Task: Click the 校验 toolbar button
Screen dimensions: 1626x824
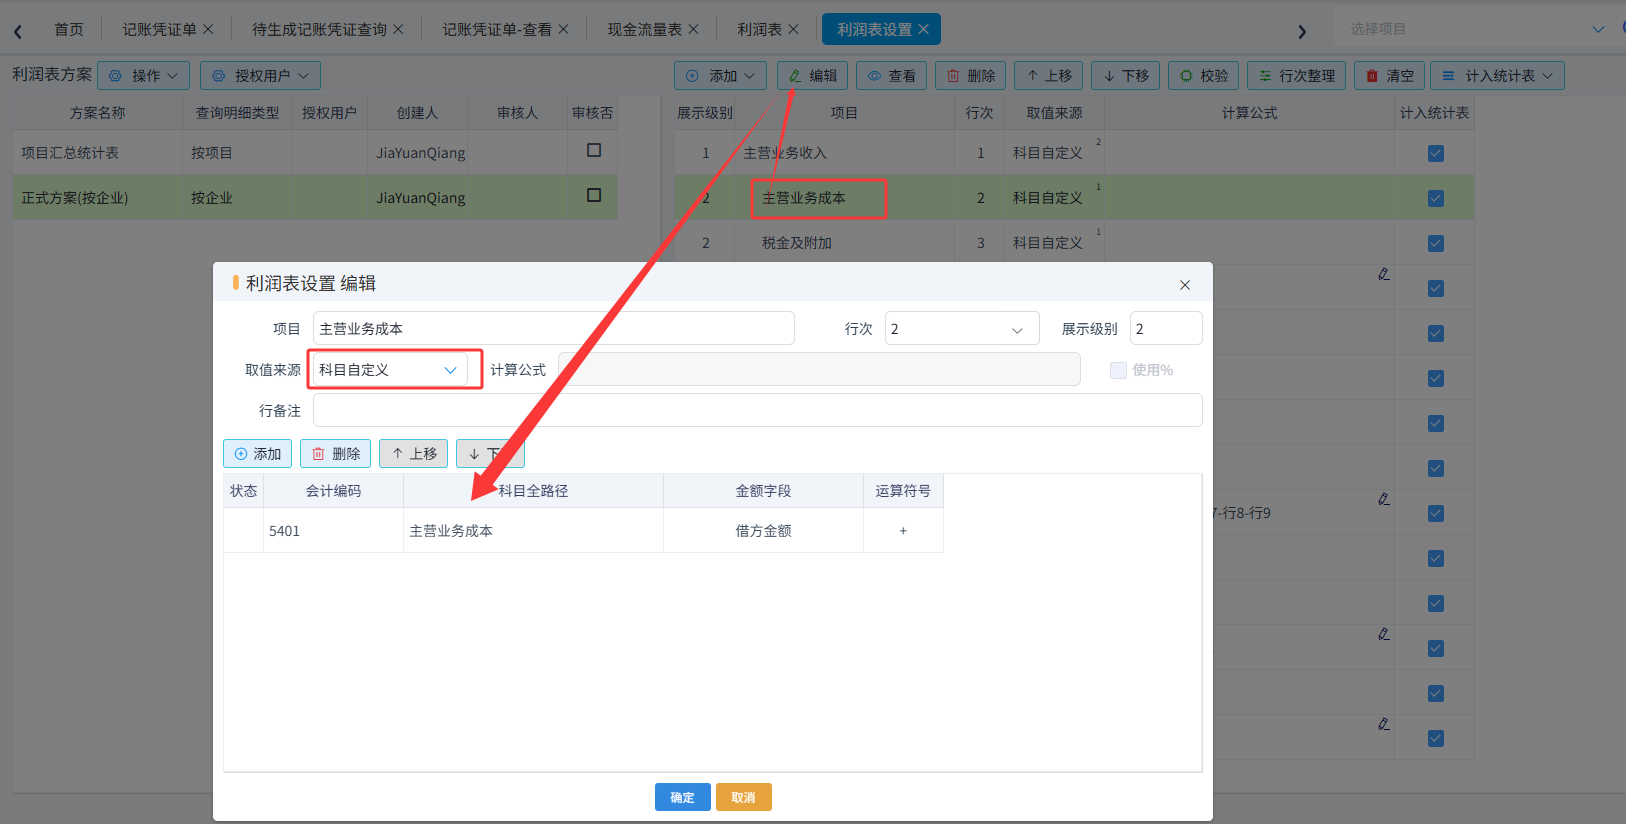Action: click(x=1204, y=76)
